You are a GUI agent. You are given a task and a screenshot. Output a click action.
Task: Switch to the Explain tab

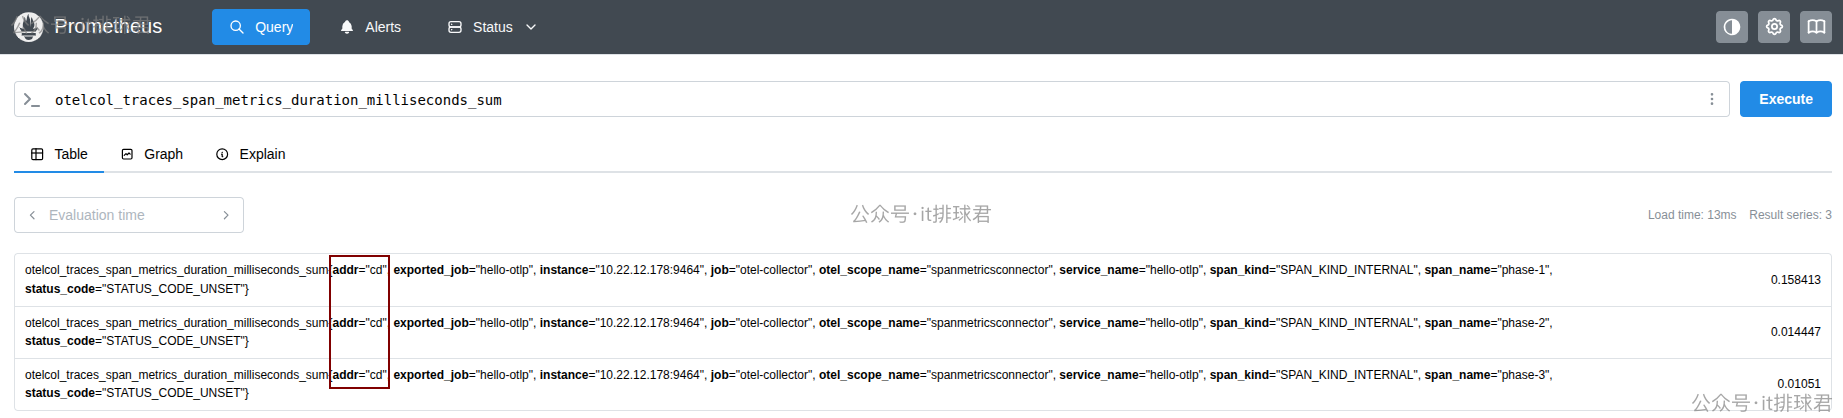tap(251, 154)
